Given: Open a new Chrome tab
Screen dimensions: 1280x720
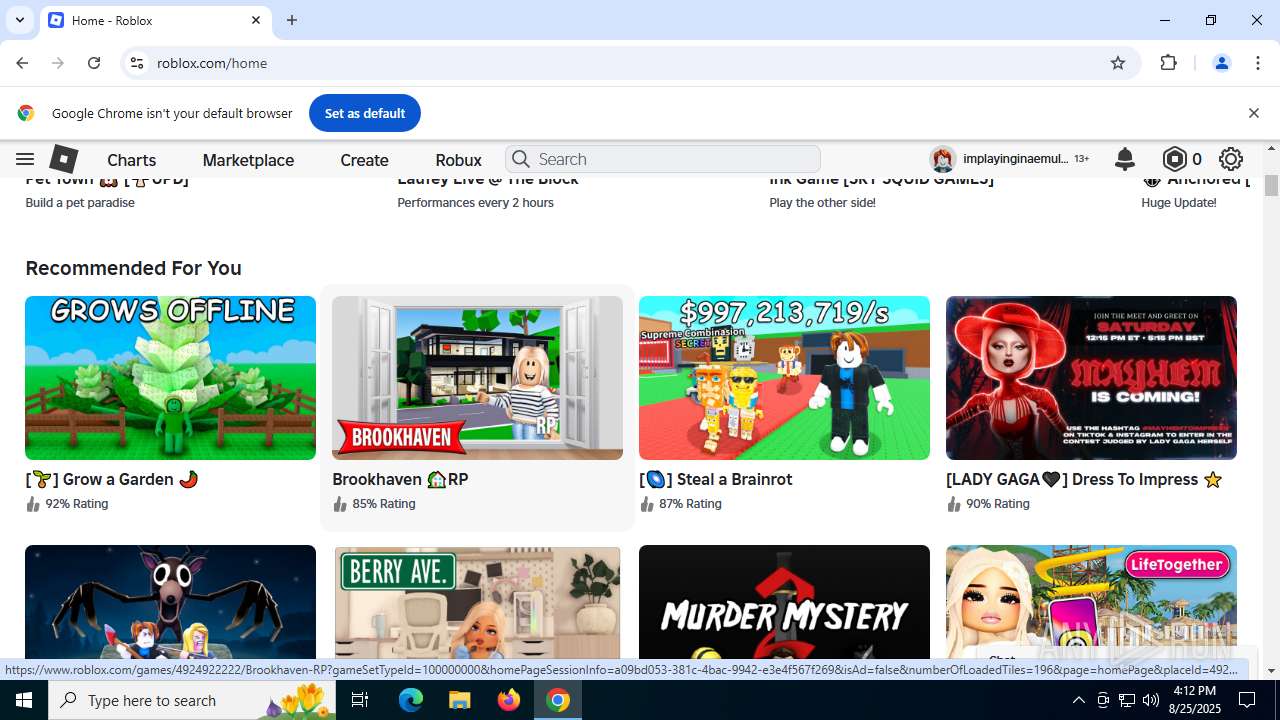Looking at the screenshot, I should tap(292, 20).
